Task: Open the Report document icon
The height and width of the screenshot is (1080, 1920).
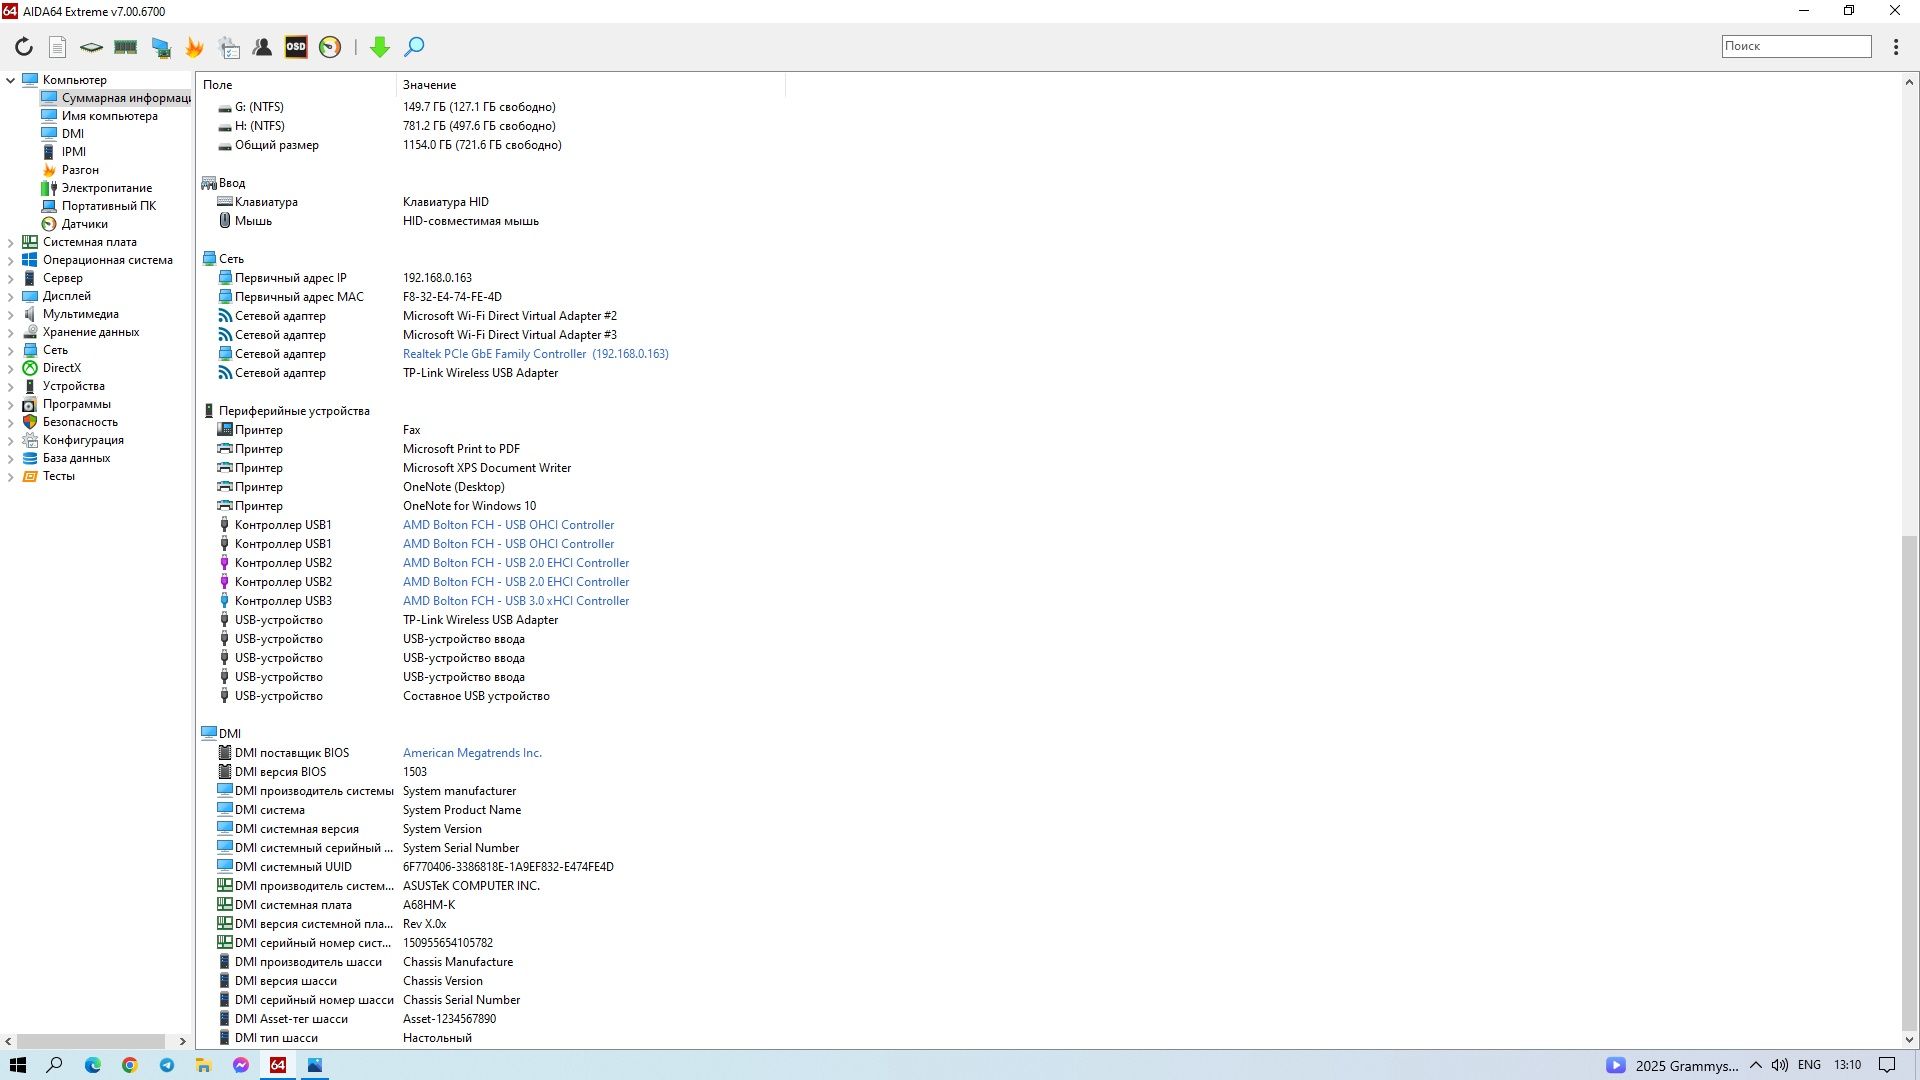Action: 58,47
